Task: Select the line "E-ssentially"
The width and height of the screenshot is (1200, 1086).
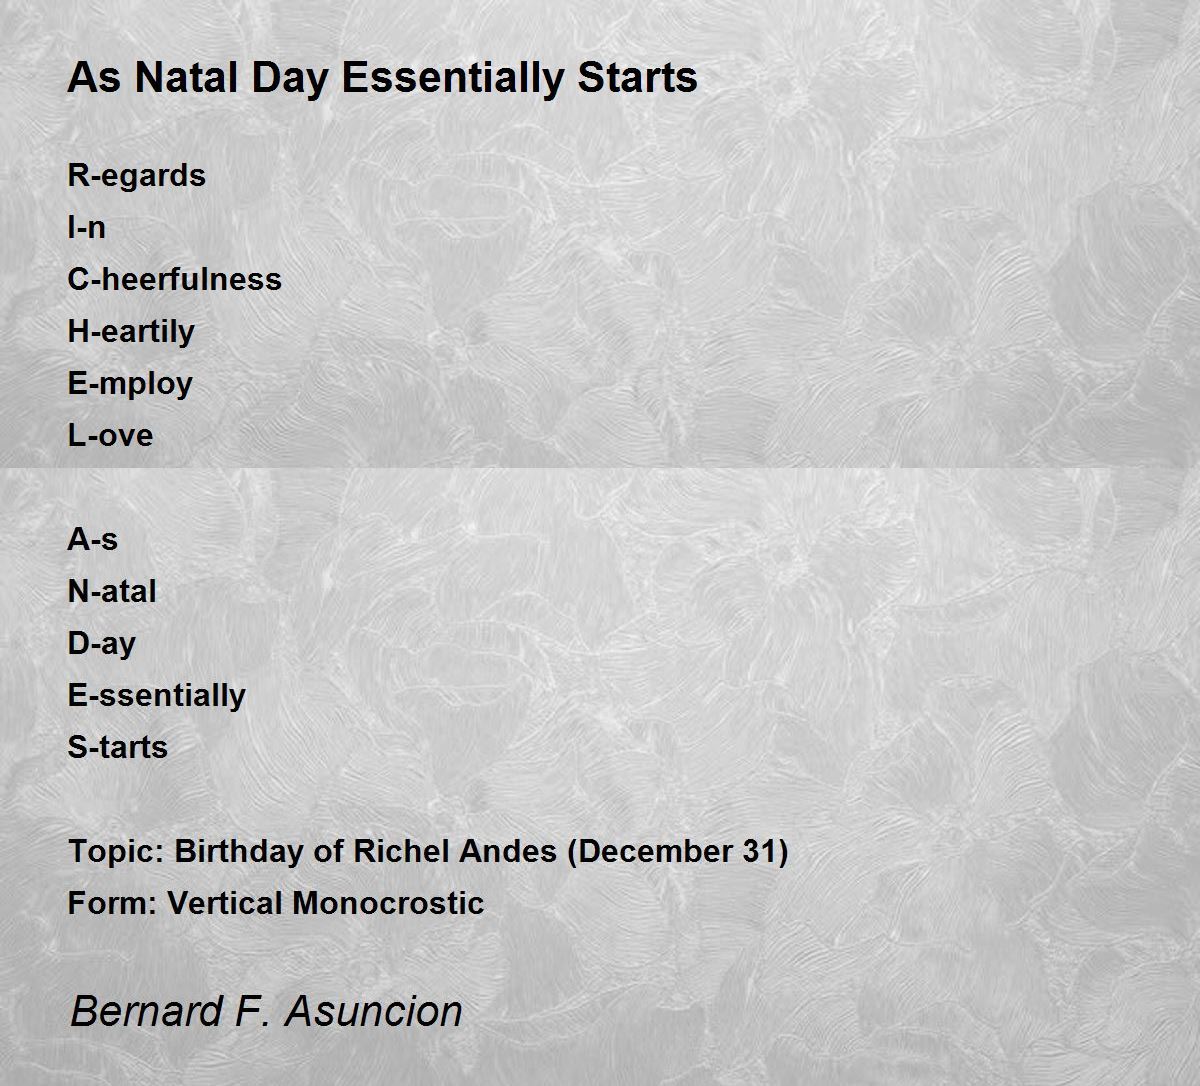Action: [x=156, y=696]
